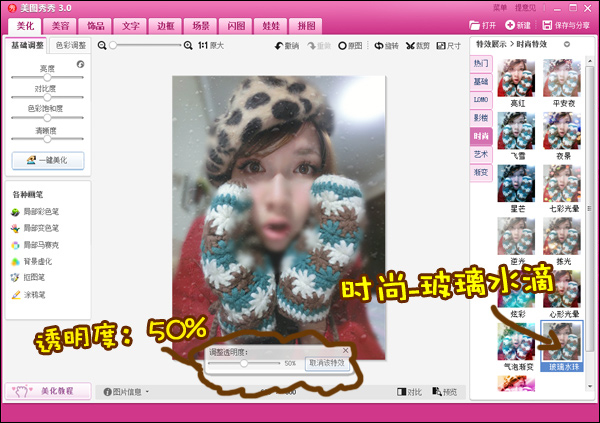The height and width of the screenshot is (423, 600).
Task: Click the 预览 preview icon
Action: coord(437,392)
